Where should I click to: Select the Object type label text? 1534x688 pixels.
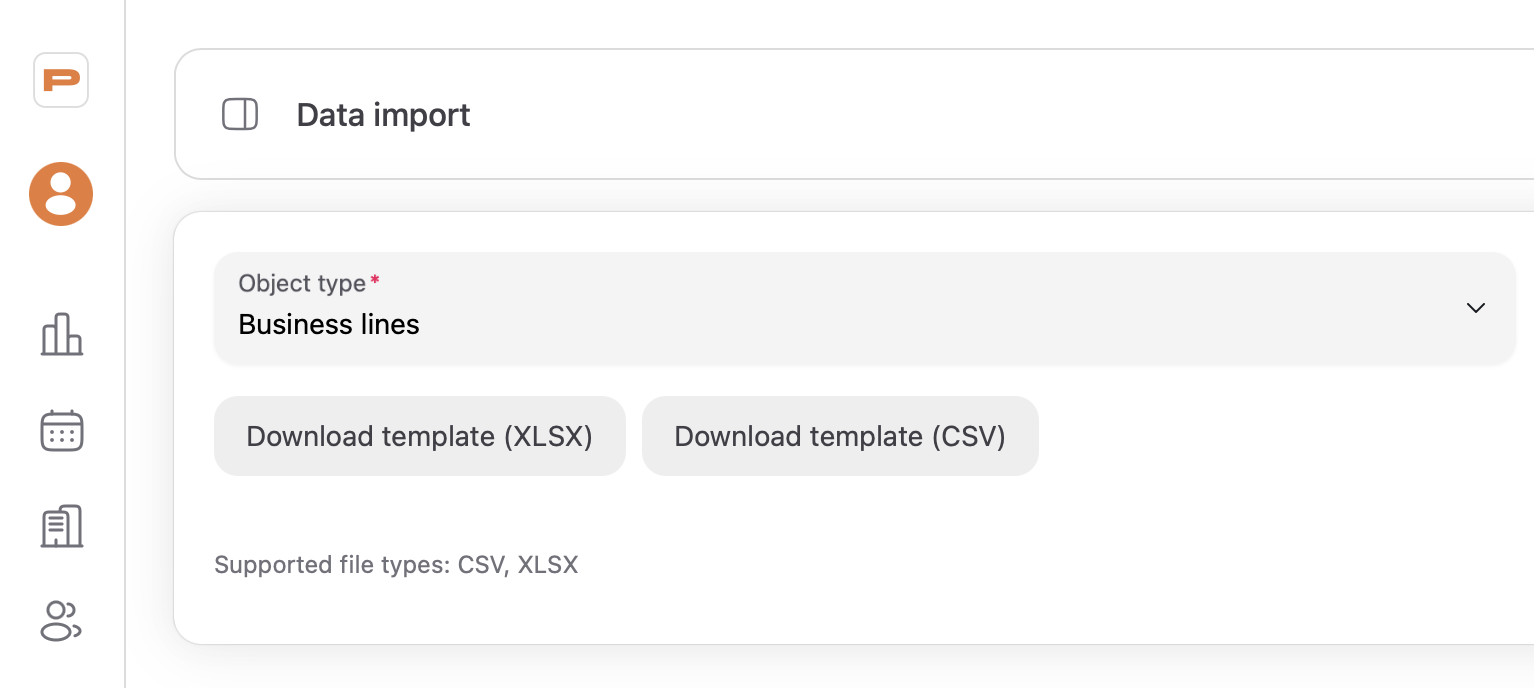[x=304, y=283]
